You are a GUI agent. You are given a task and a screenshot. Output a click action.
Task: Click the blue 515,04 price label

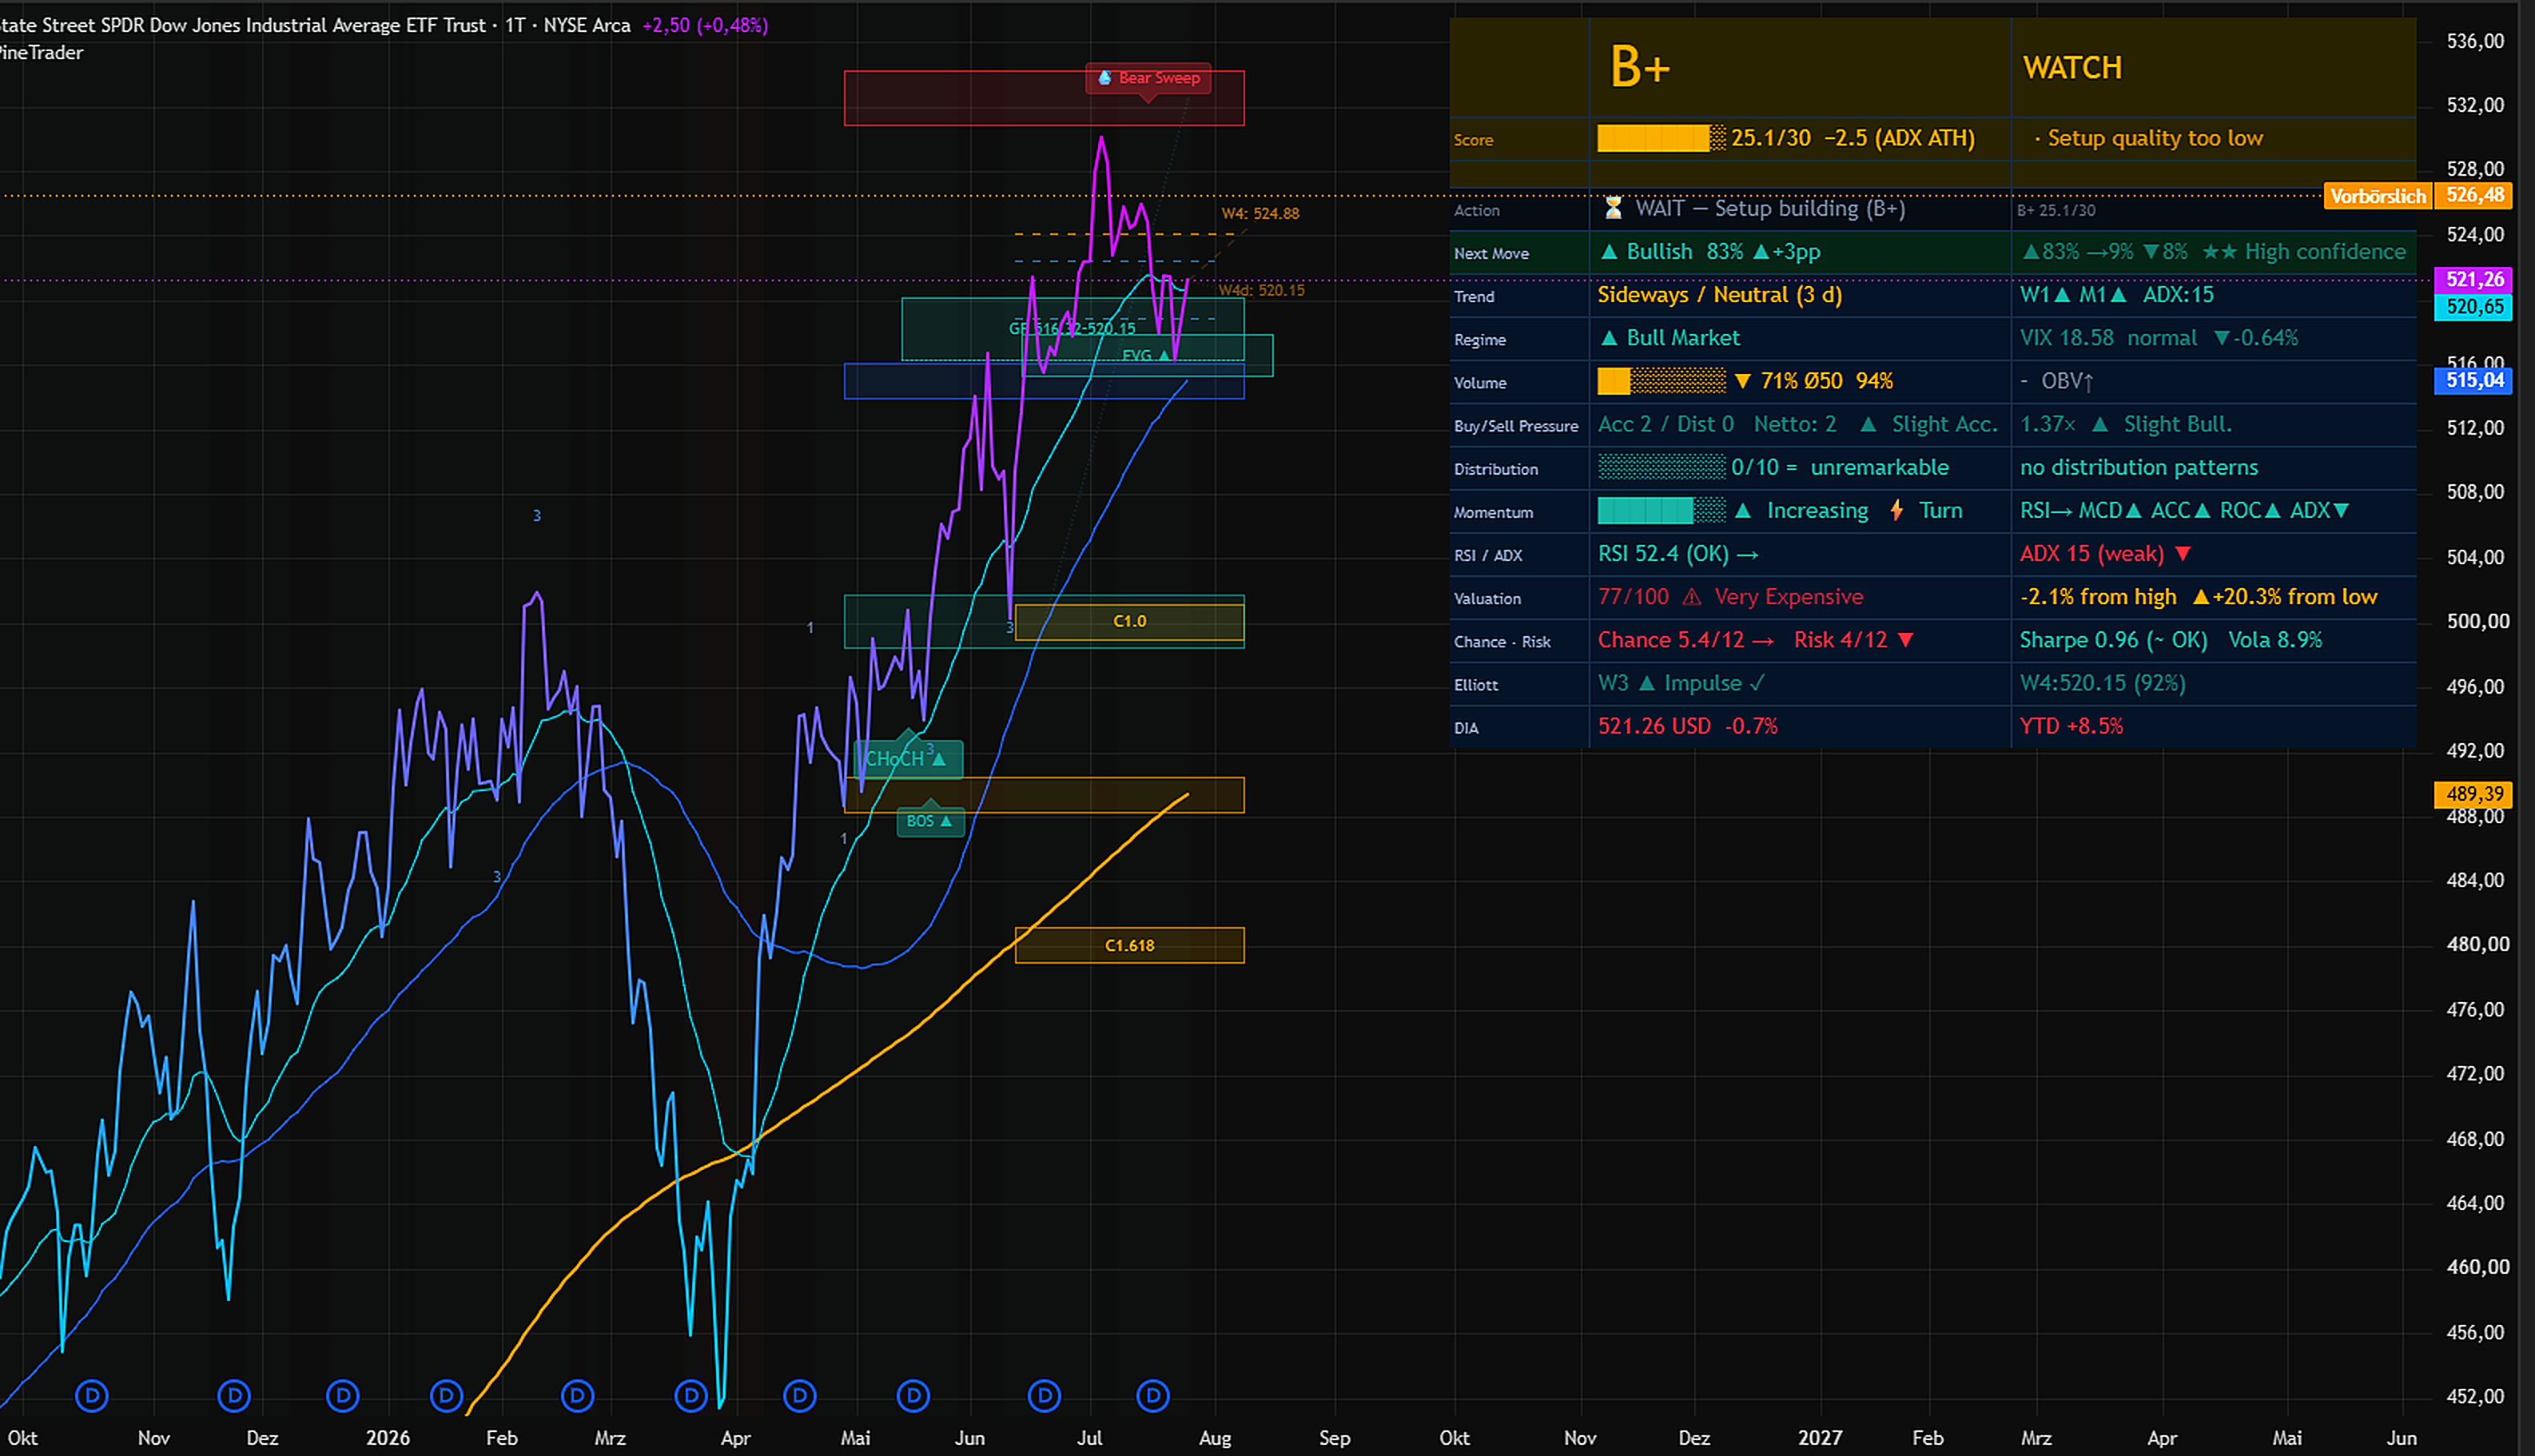pyautogui.click(x=2474, y=380)
